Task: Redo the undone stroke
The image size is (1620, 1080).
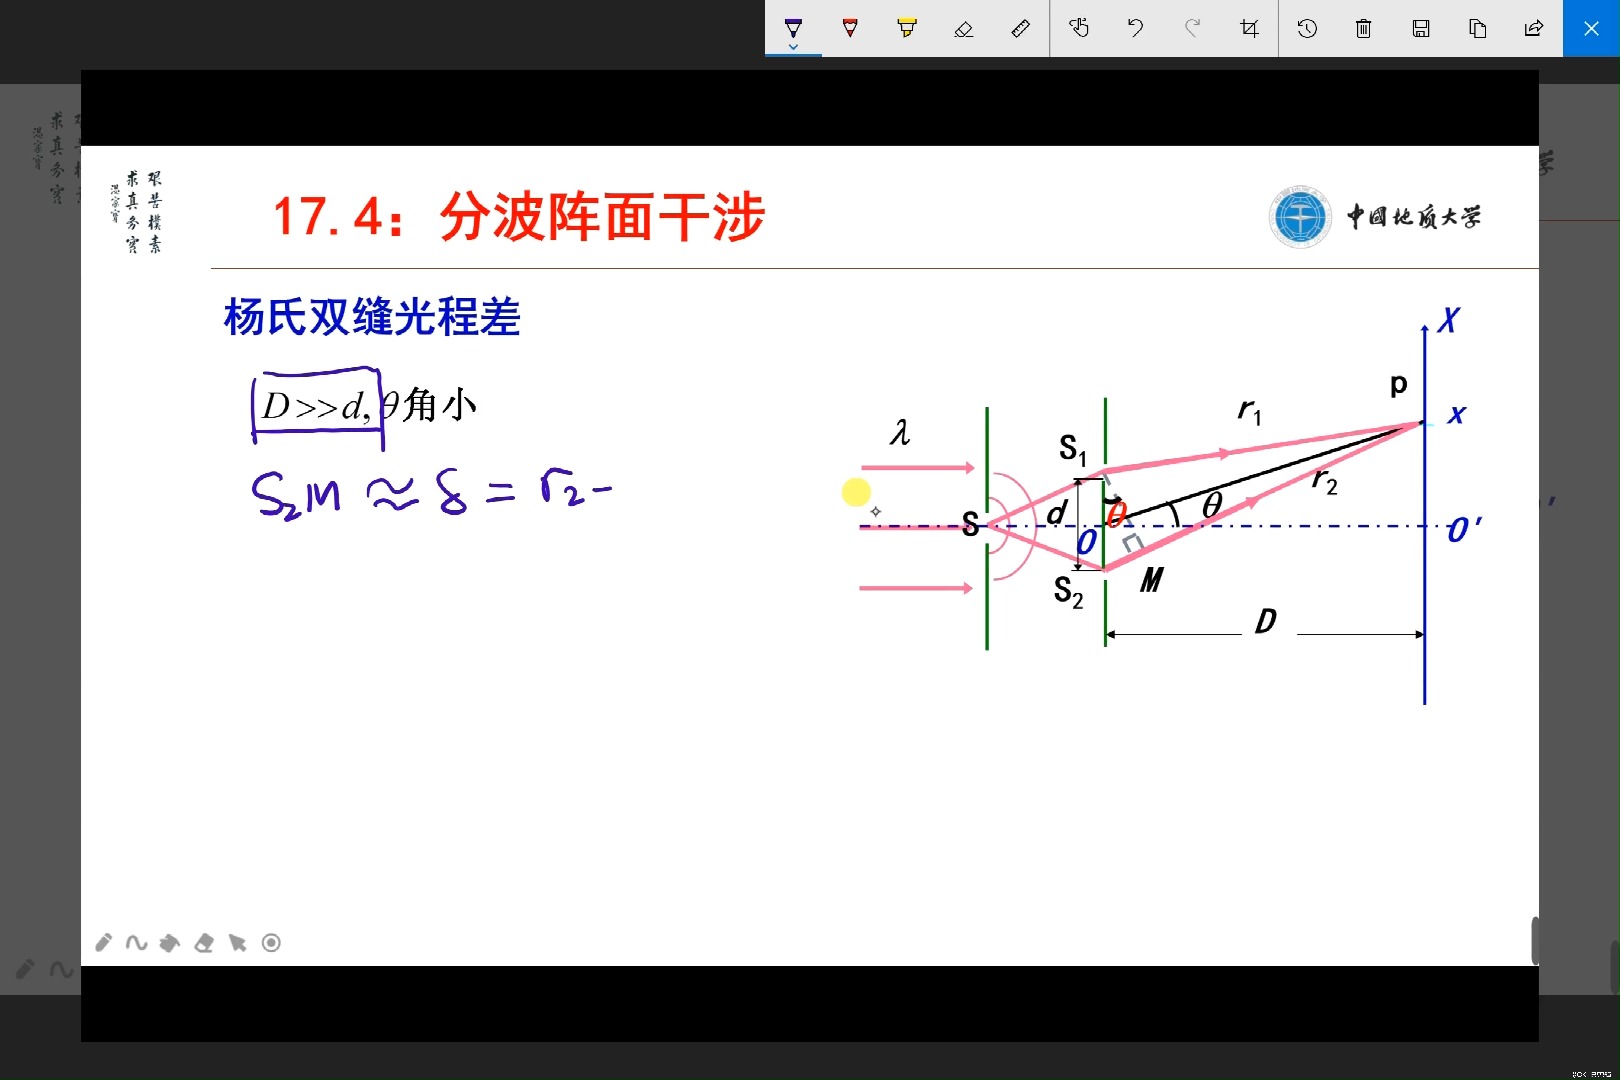Action: click(1192, 28)
